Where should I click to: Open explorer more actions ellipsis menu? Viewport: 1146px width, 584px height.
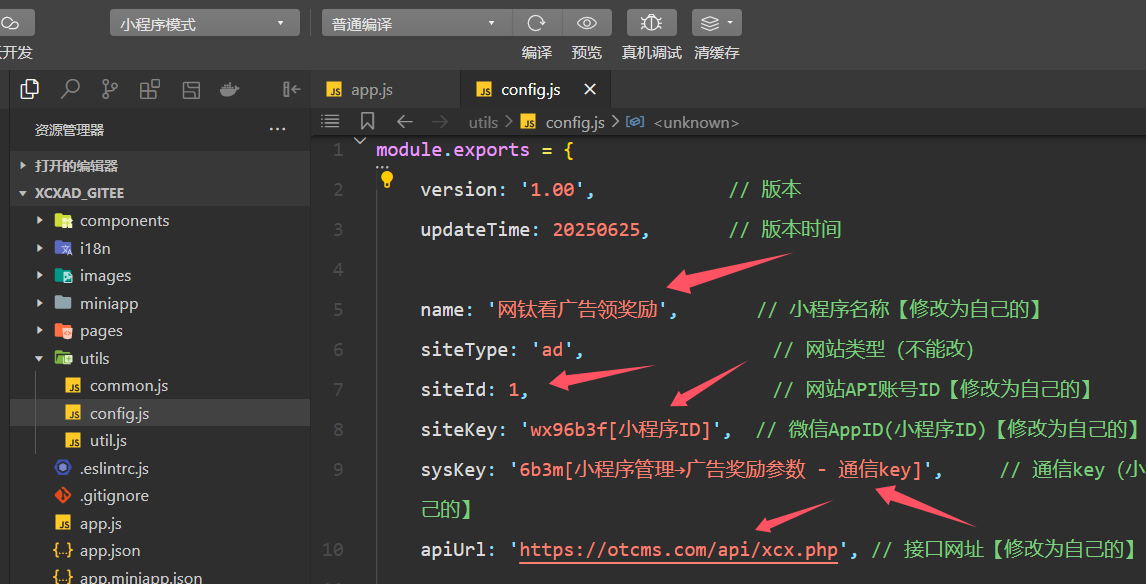pyautogui.click(x=277, y=130)
